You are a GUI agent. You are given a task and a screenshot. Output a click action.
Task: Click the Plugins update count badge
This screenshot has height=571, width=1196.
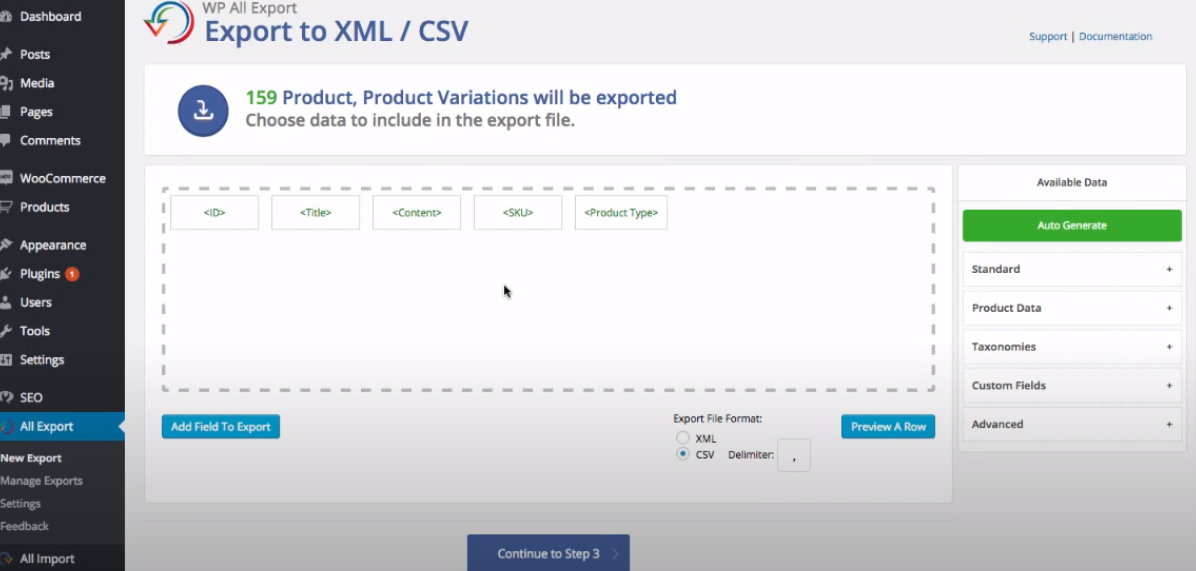72,274
